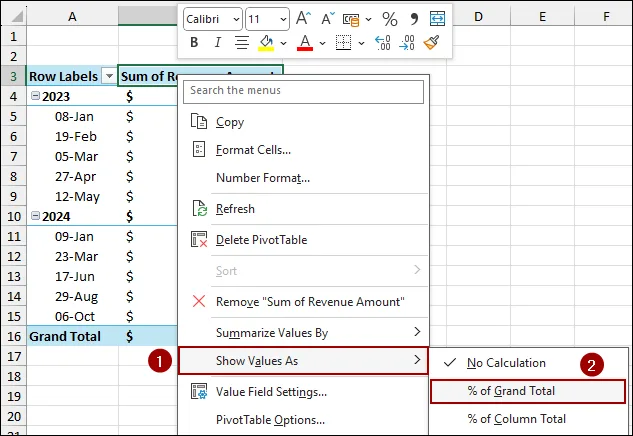Click the Copy icon

199,121
